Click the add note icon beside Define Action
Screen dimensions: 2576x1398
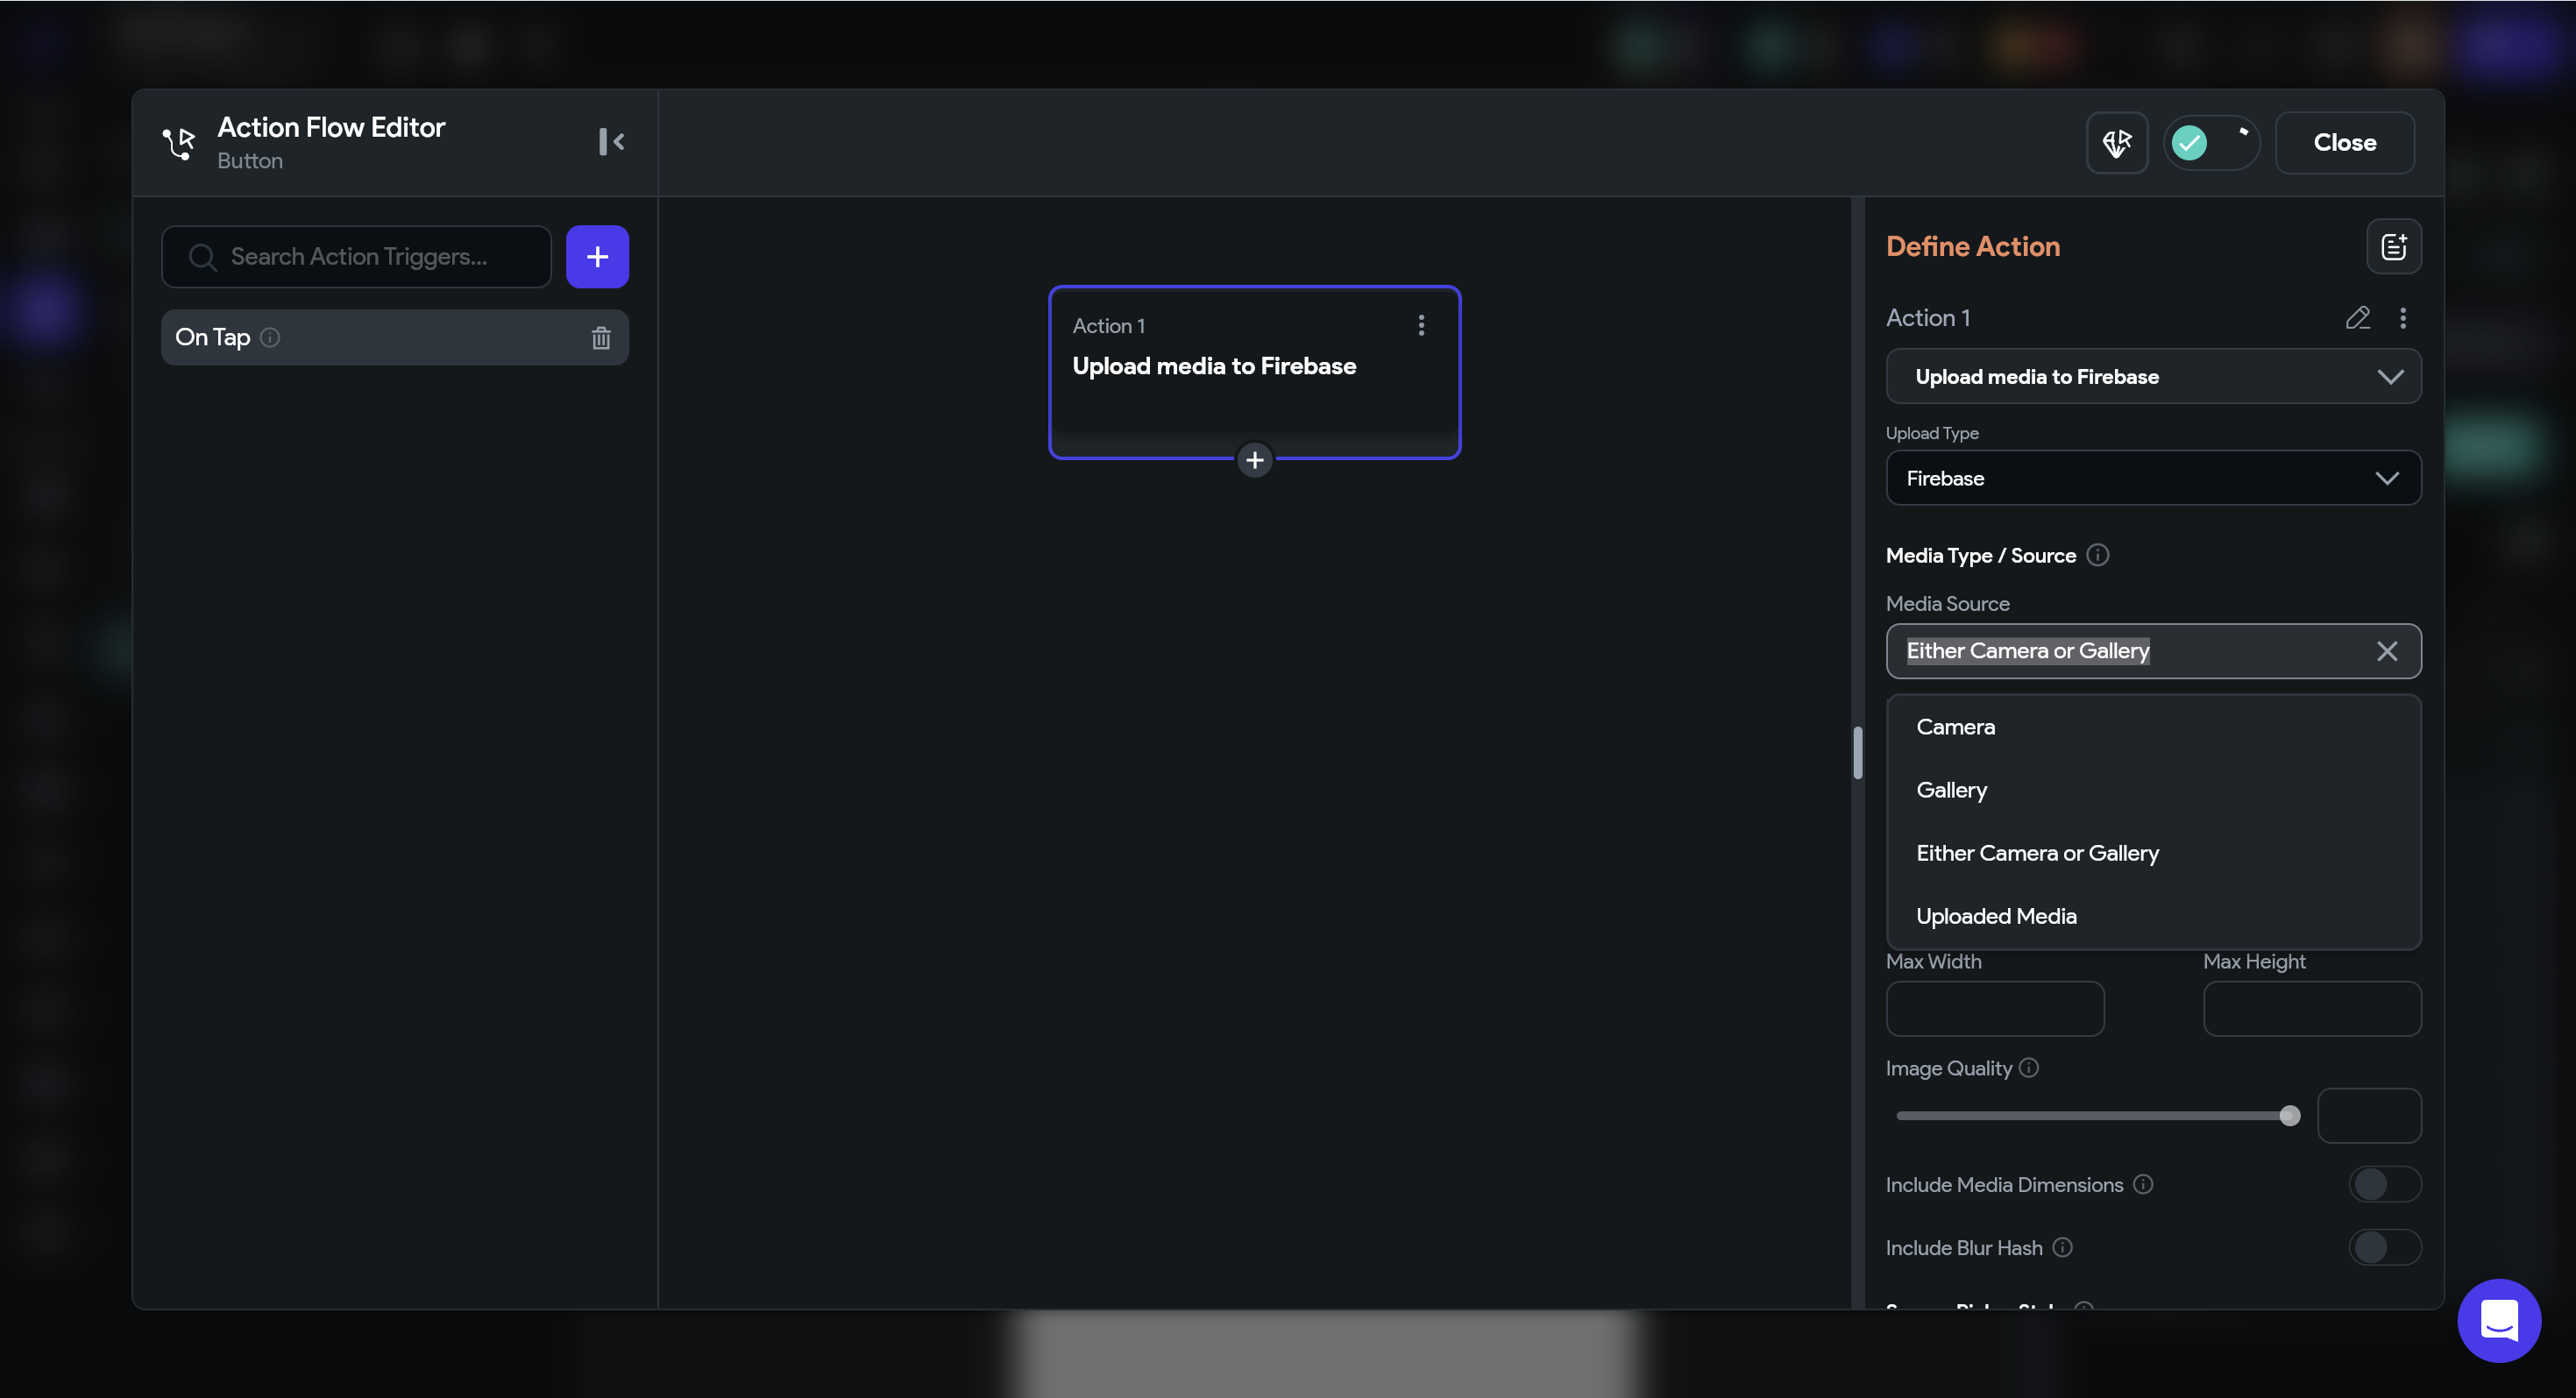[2393, 247]
